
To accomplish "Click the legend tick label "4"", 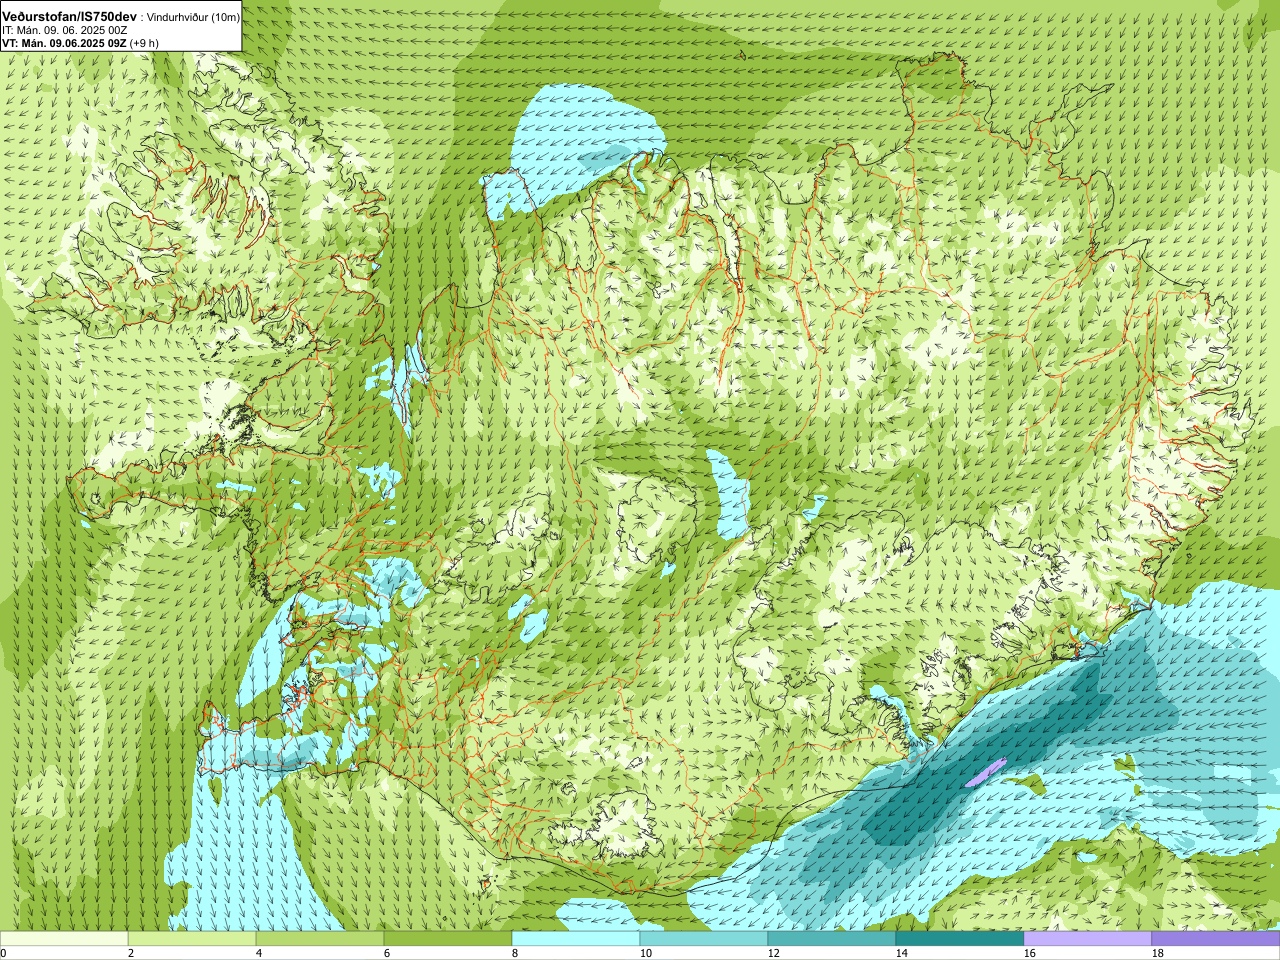I will pos(259,954).
